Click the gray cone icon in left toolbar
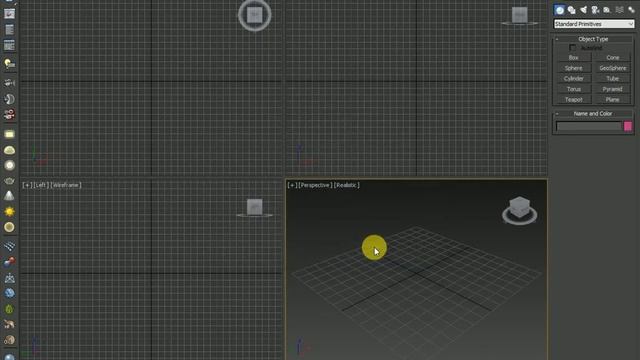640x360 pixels. tap(9, 196)
